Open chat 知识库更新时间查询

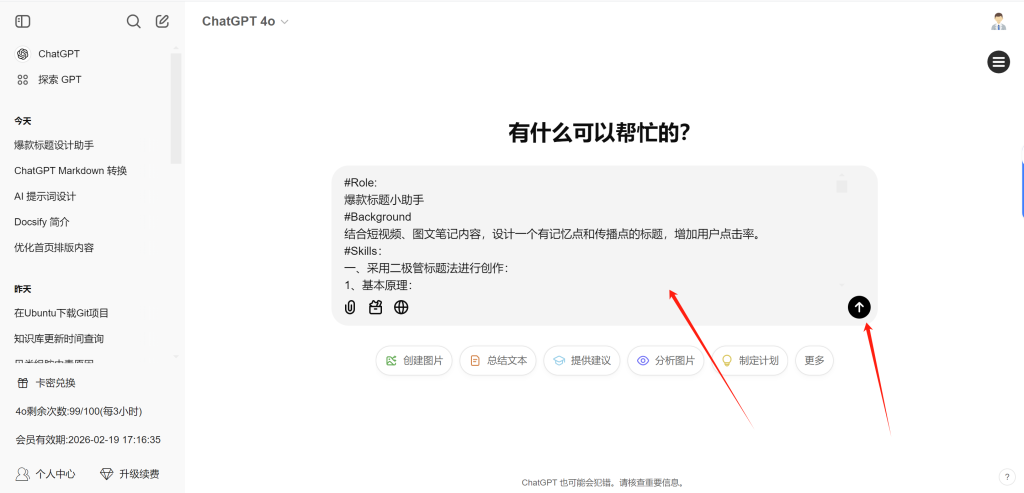click(59, 339)
